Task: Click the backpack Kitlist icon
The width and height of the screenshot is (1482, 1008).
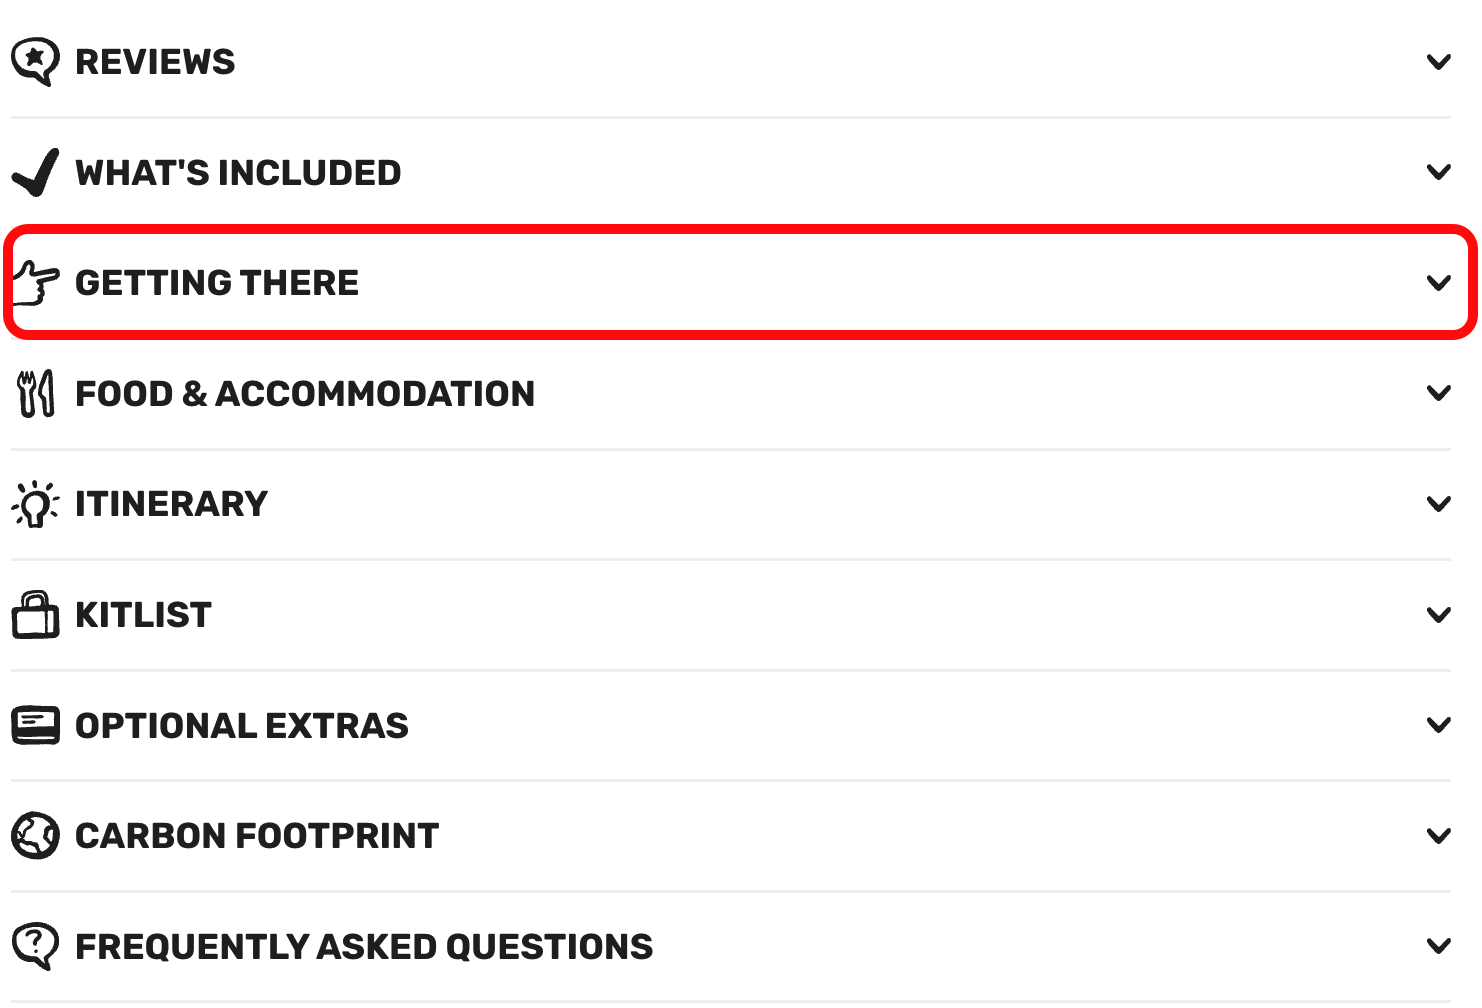Action: pyautogui.click(x=35, y=614)
